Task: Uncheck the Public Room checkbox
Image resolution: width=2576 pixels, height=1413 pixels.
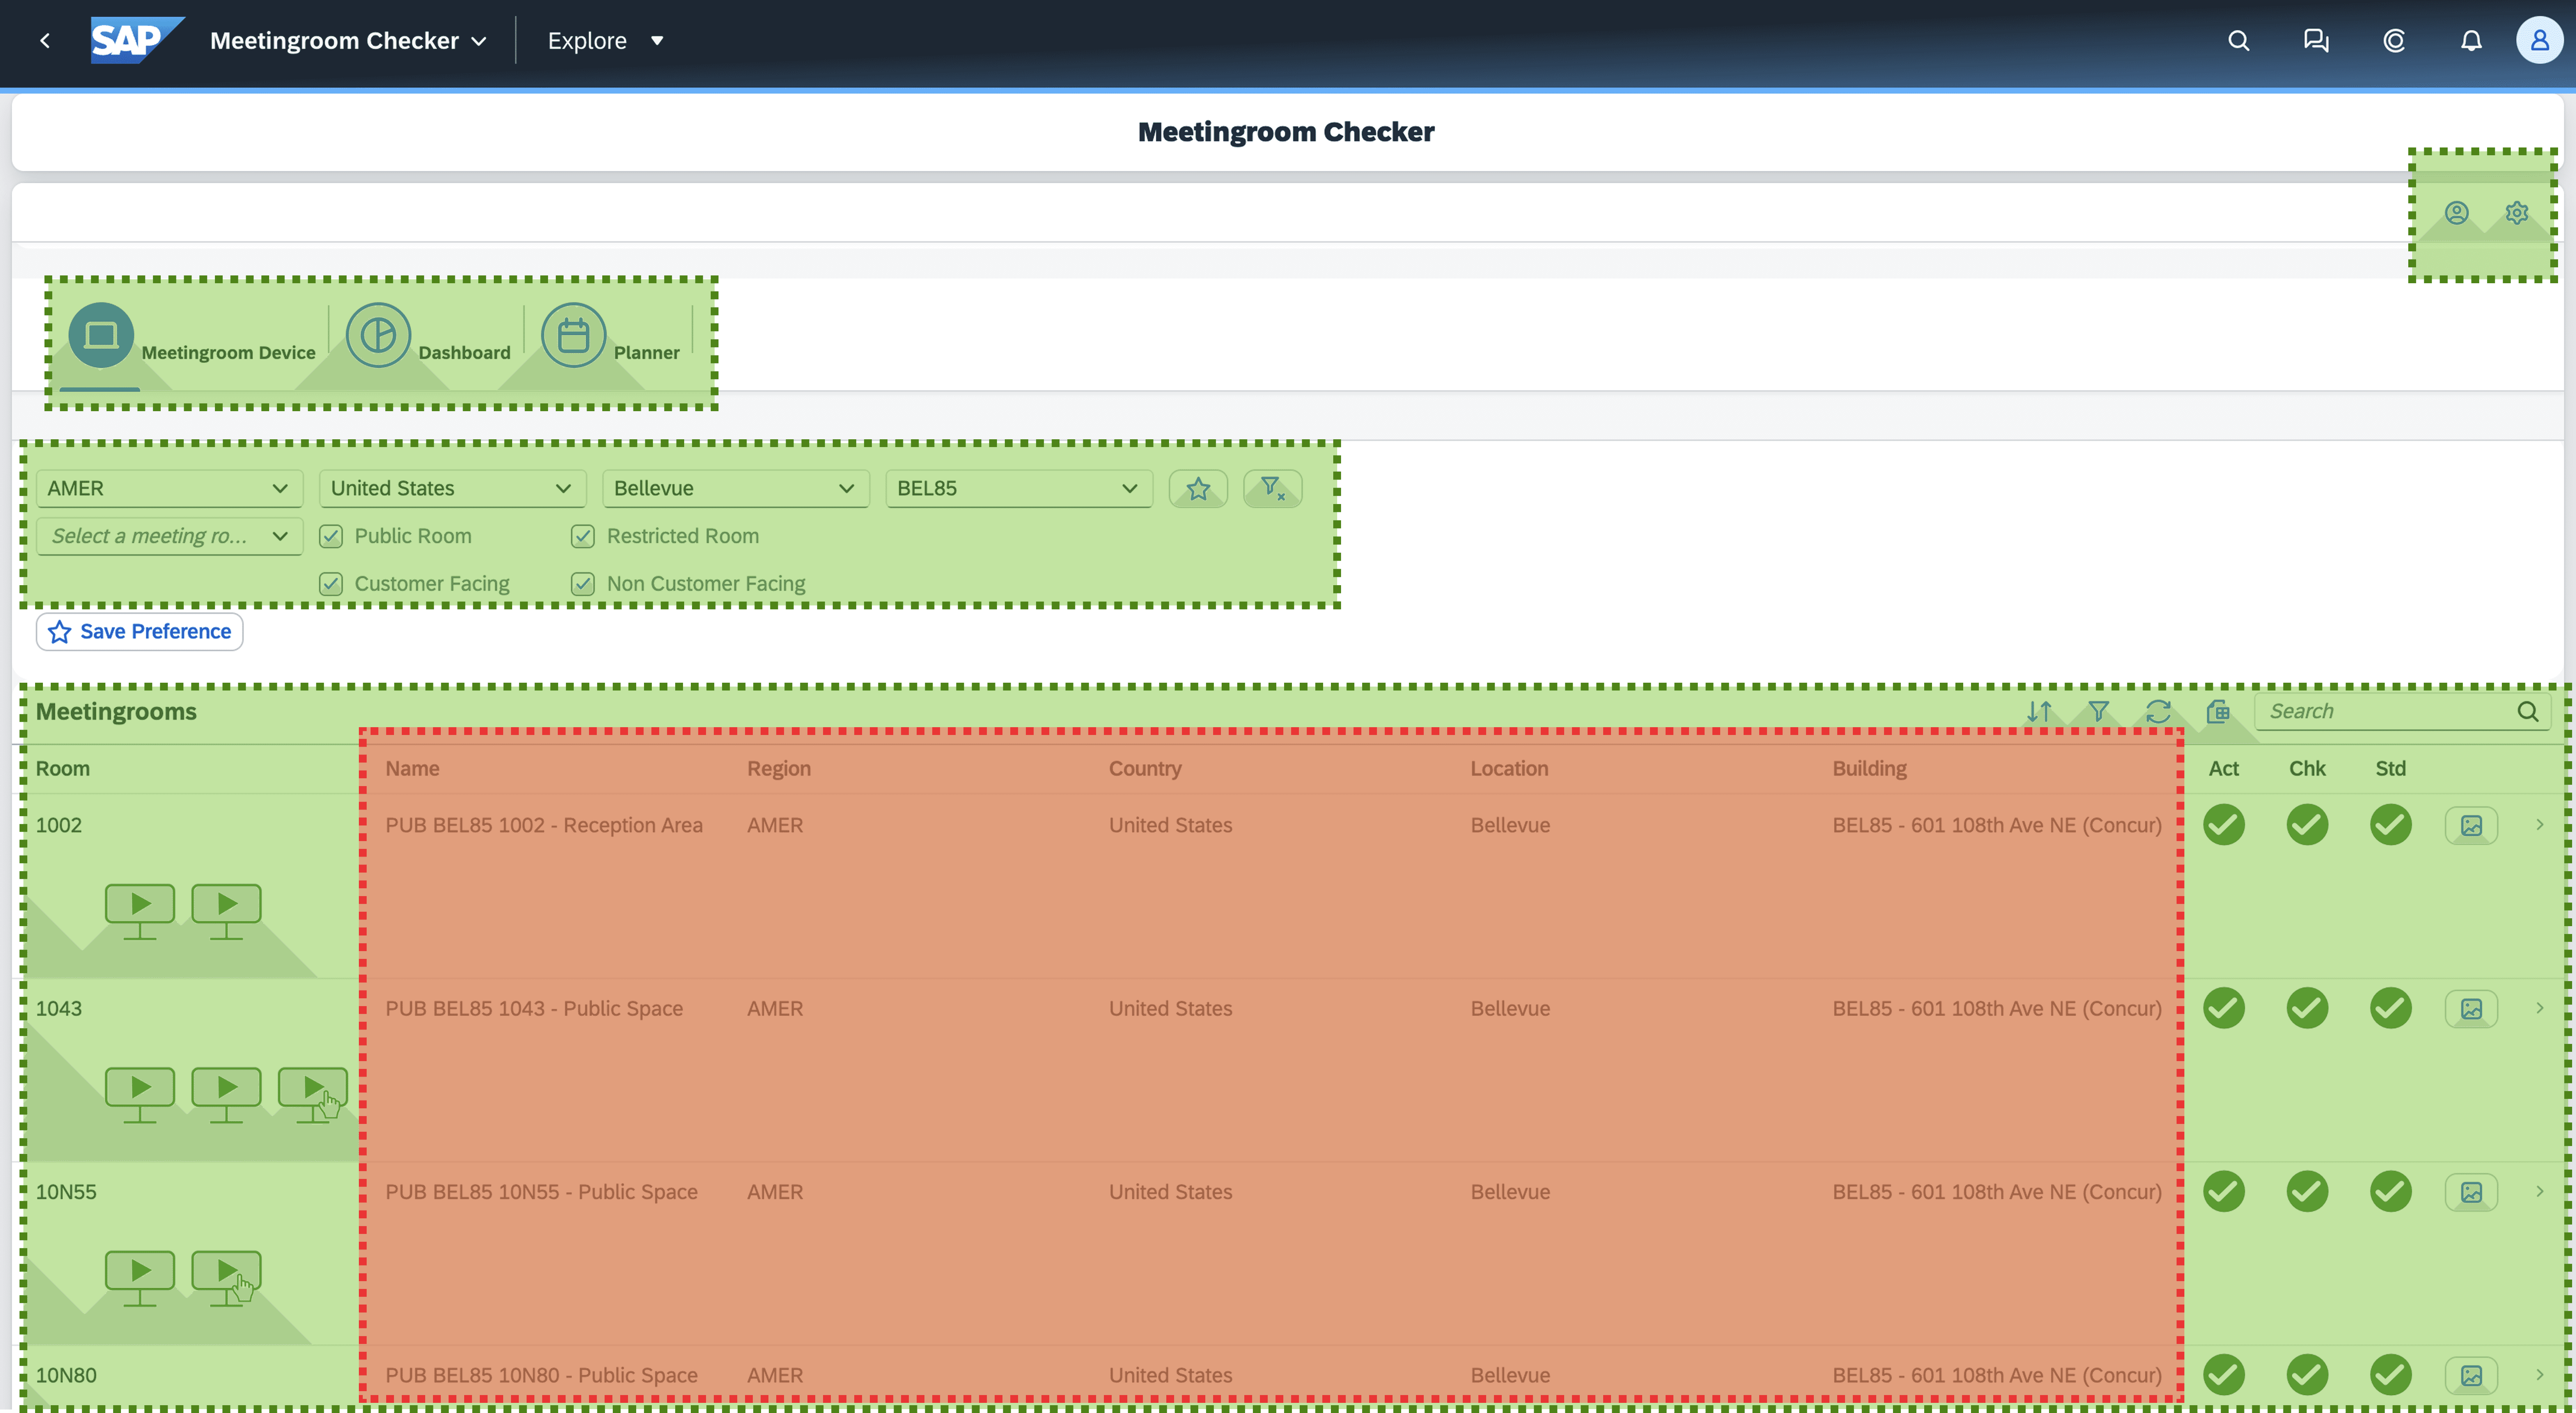Action: pyautogui.click(x=331, y=536)
